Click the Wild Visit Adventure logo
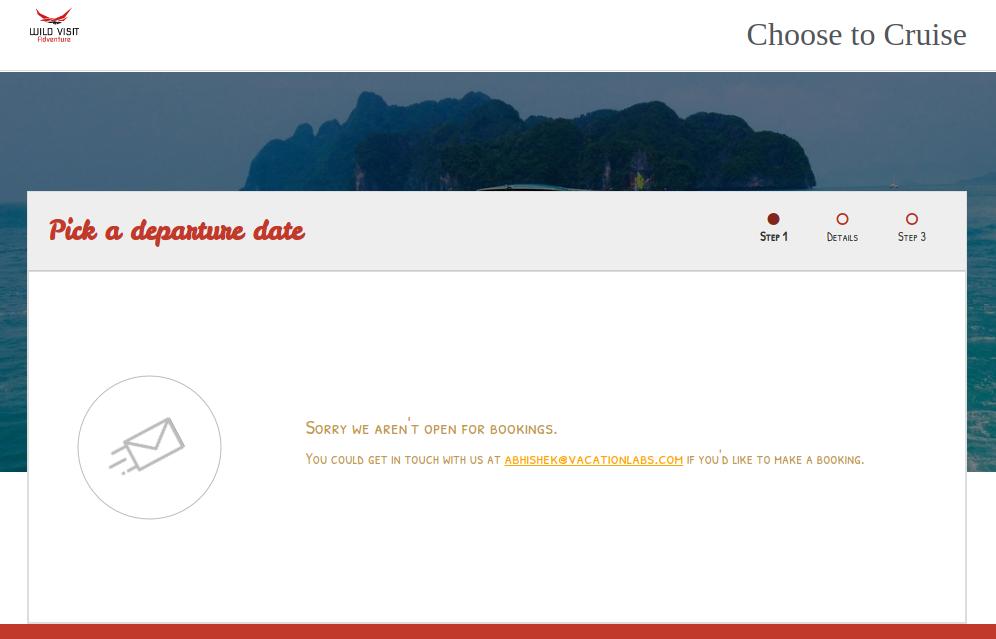996x639 pixels. [x=54, y=26]
